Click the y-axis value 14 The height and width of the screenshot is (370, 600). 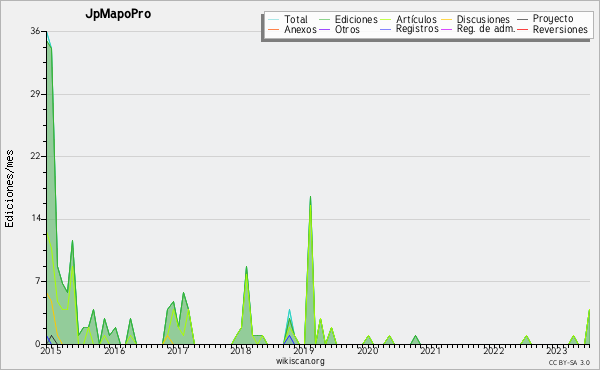35,219
